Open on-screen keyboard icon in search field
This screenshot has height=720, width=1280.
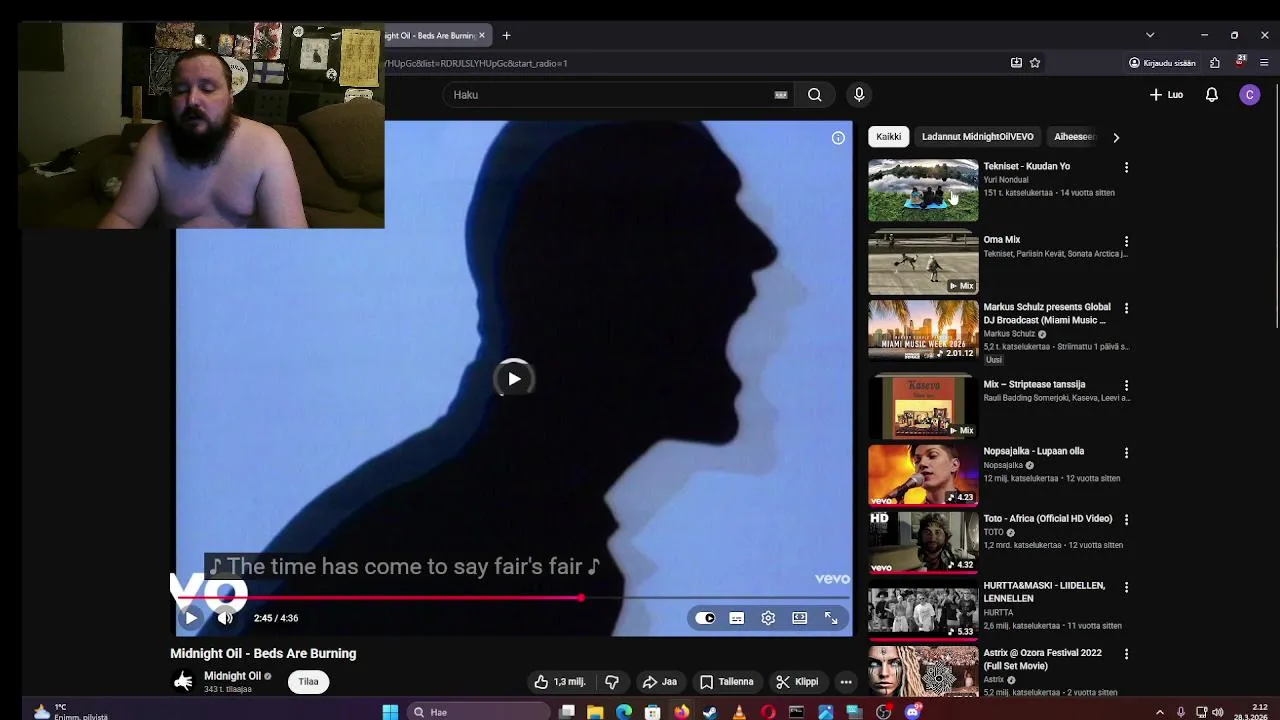point(781,95)
